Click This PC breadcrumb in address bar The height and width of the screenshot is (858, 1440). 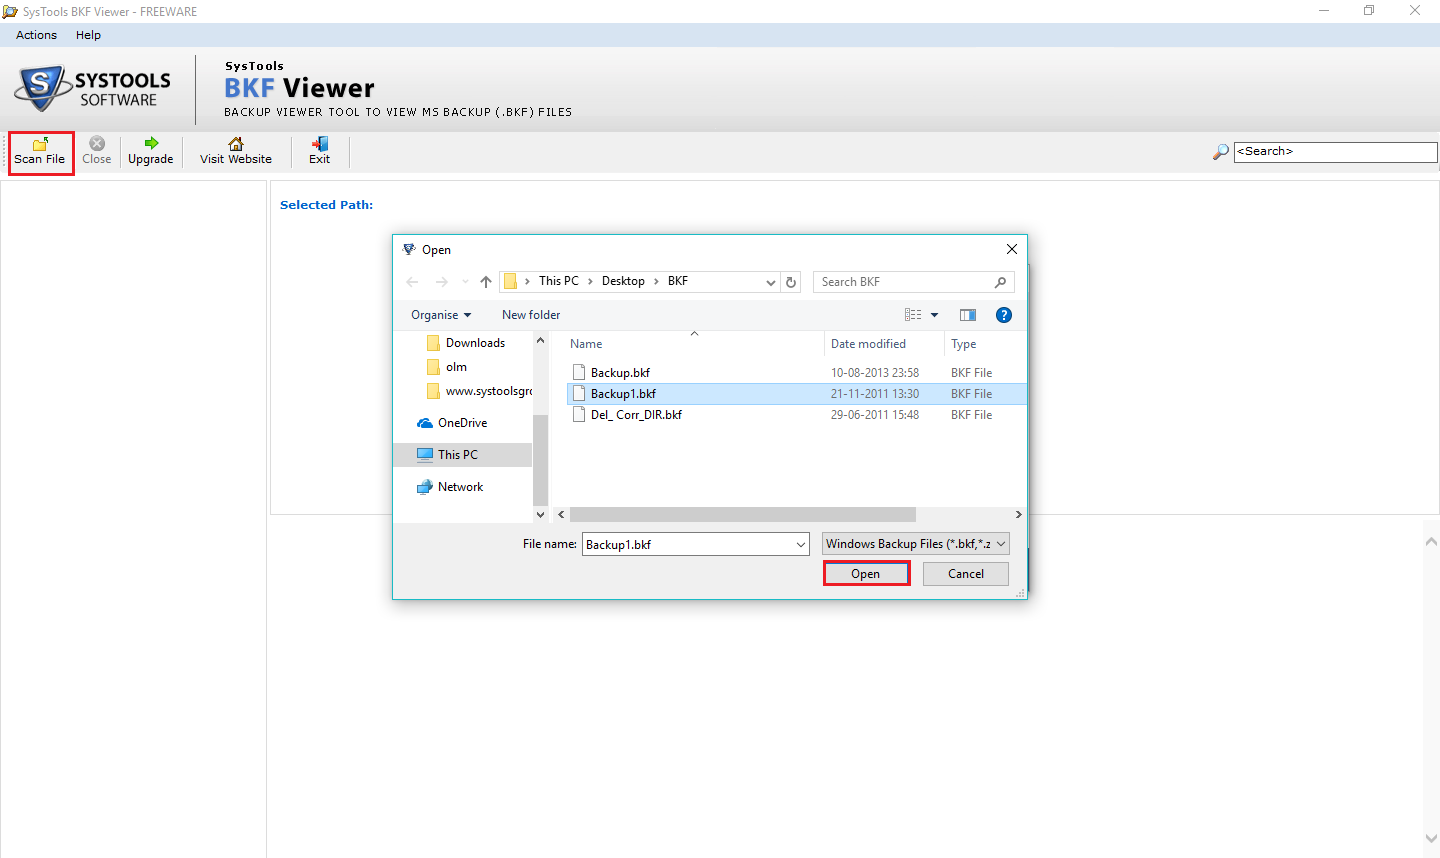click(x=558, y=281)
